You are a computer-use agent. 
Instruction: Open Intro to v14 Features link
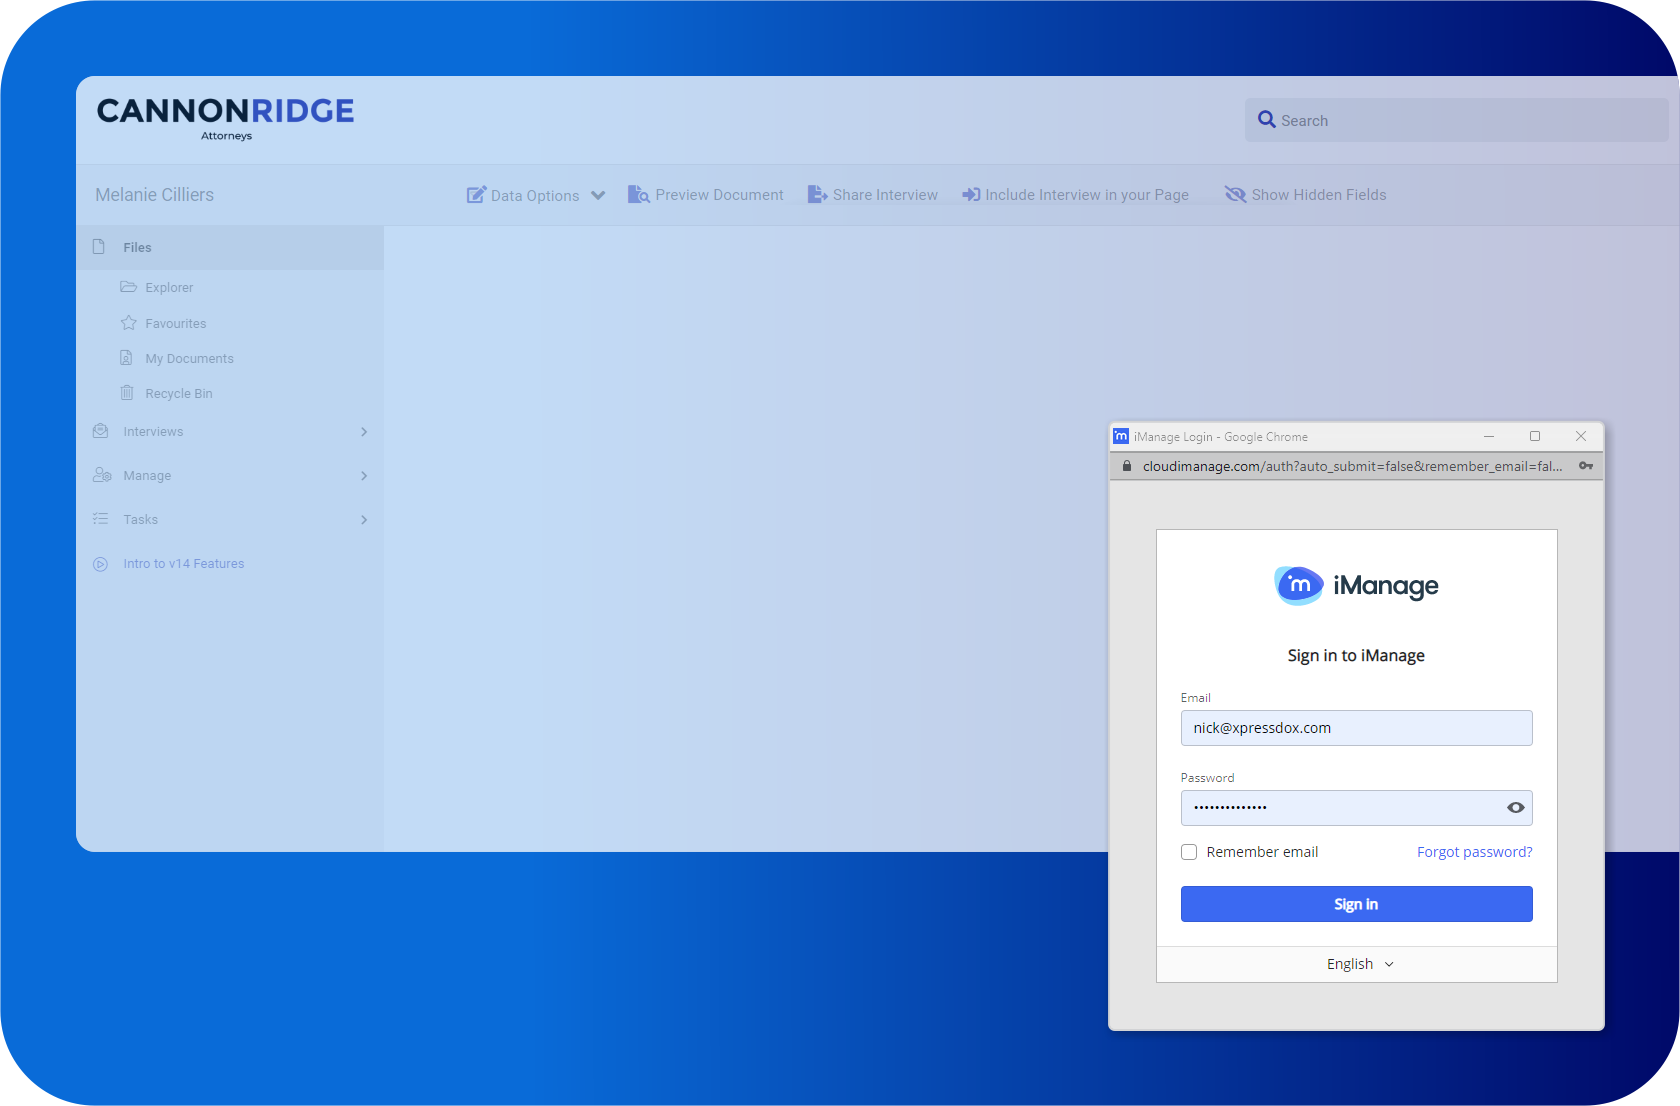coord(183,564)
